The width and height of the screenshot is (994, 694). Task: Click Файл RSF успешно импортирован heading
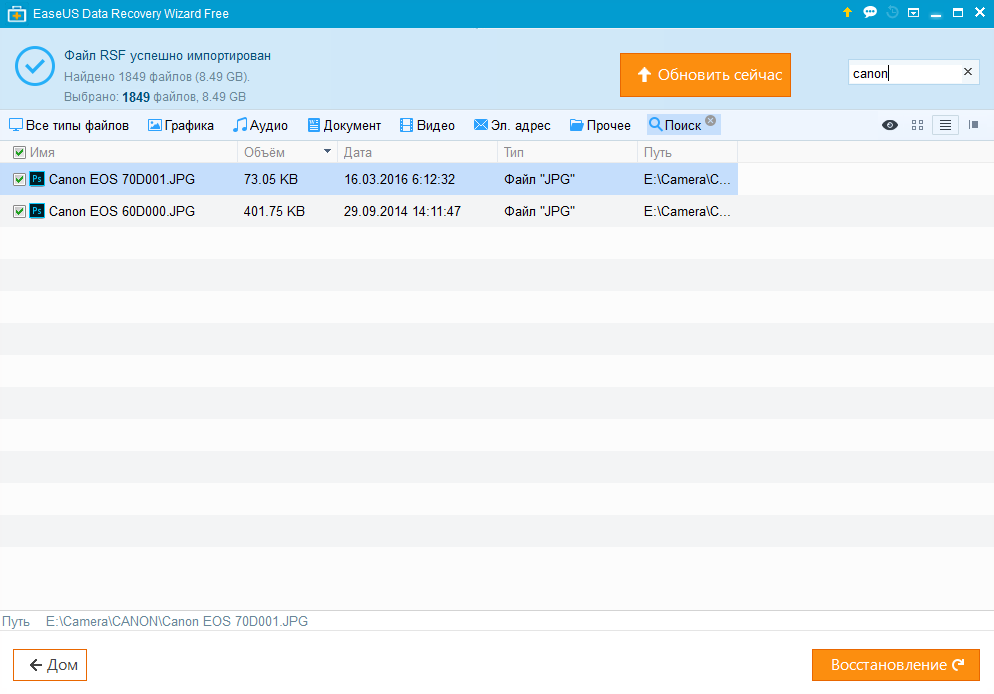167,56
